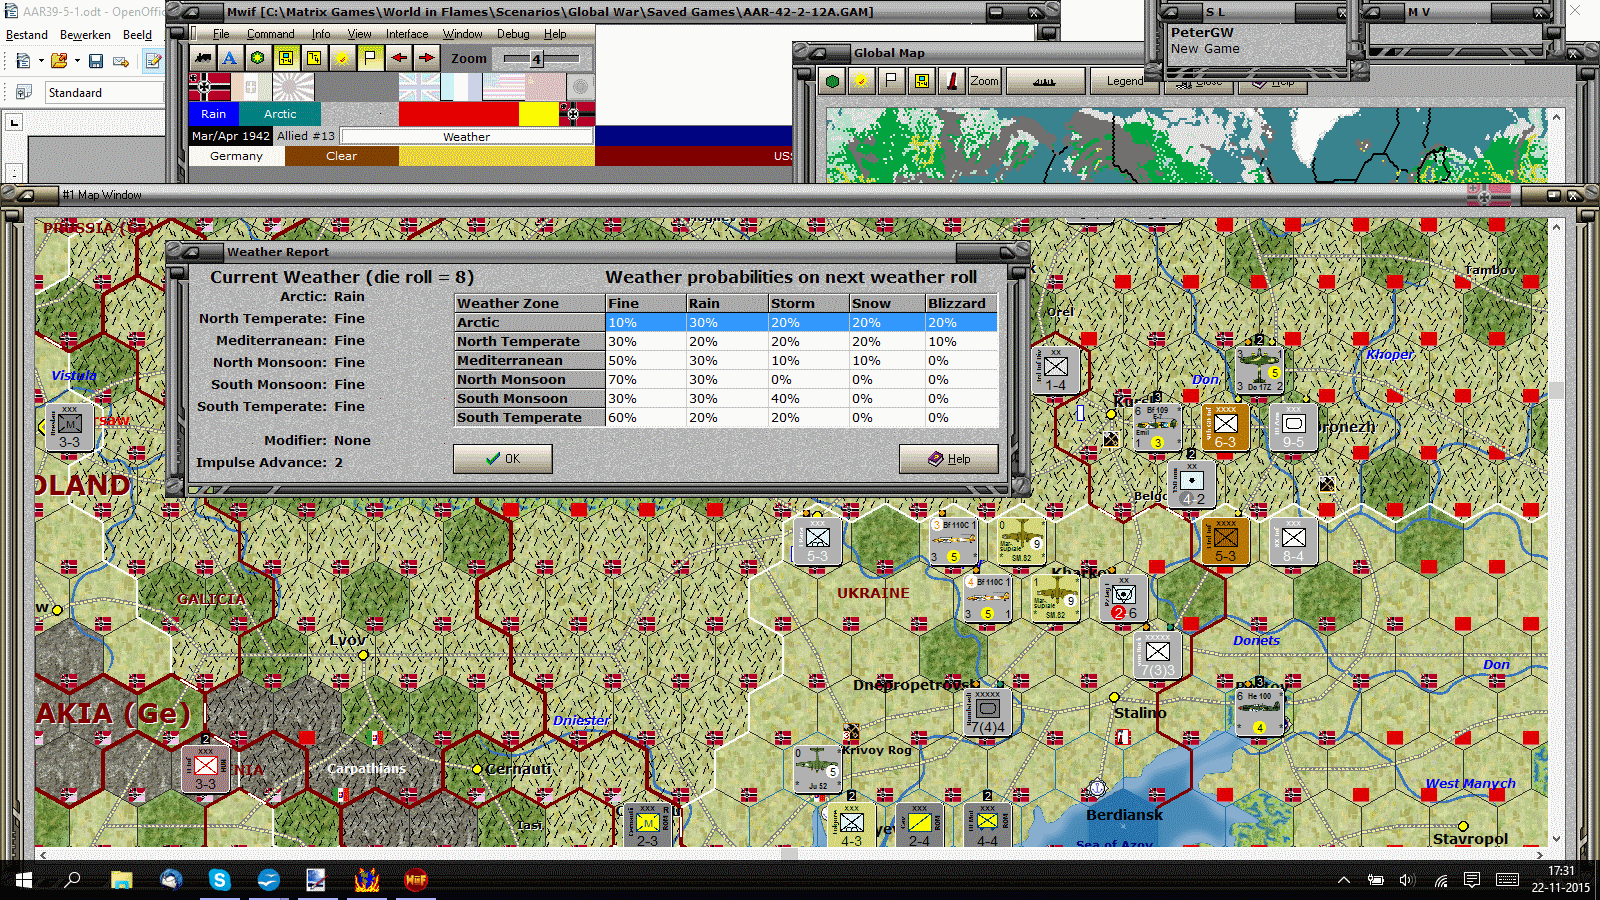The height and width of the screenshot is (900, 1600).
Task: Click the green hexagon icon in Global Map
Action: click(x=832, y=81)
